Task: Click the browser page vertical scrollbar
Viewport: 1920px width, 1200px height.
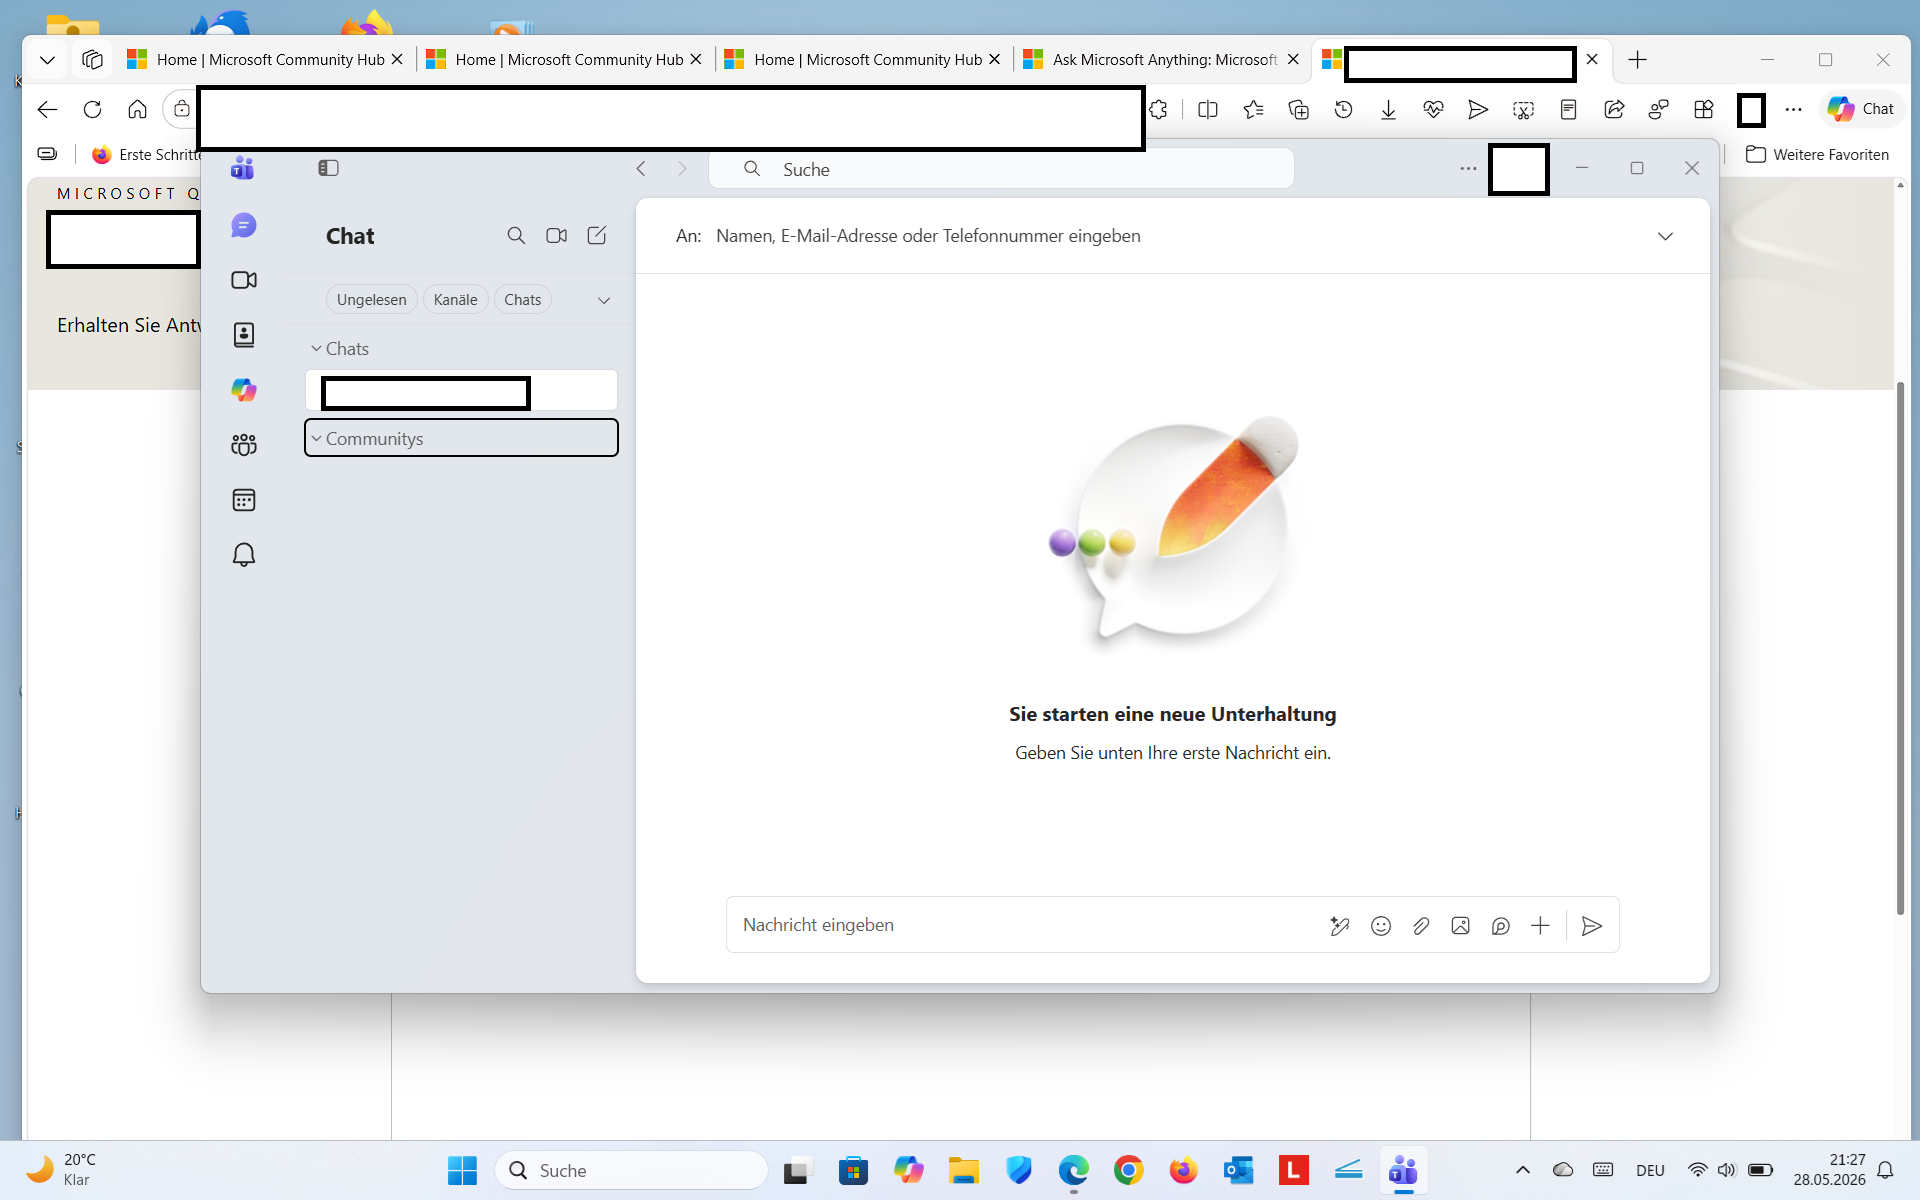Action: 1901,648
